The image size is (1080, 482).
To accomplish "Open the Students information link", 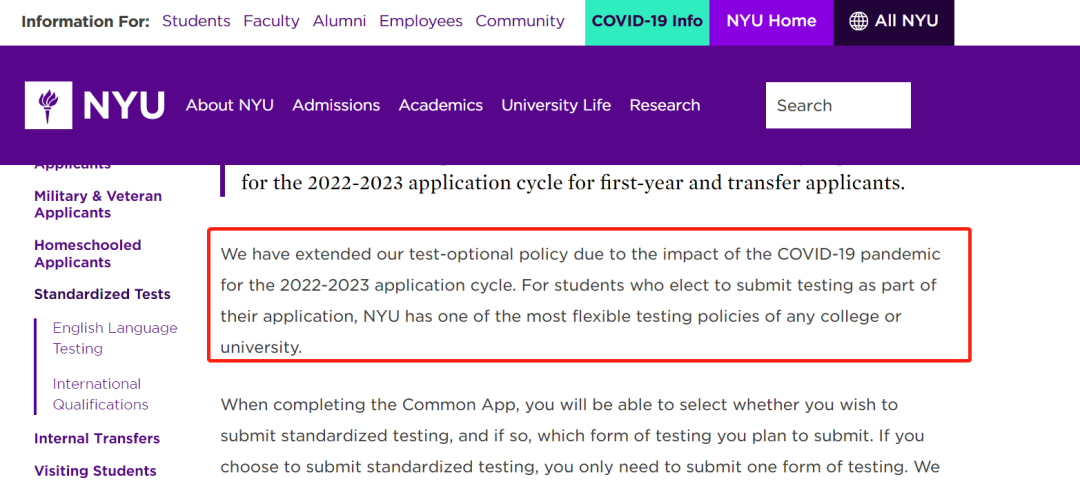I will 196,21.
